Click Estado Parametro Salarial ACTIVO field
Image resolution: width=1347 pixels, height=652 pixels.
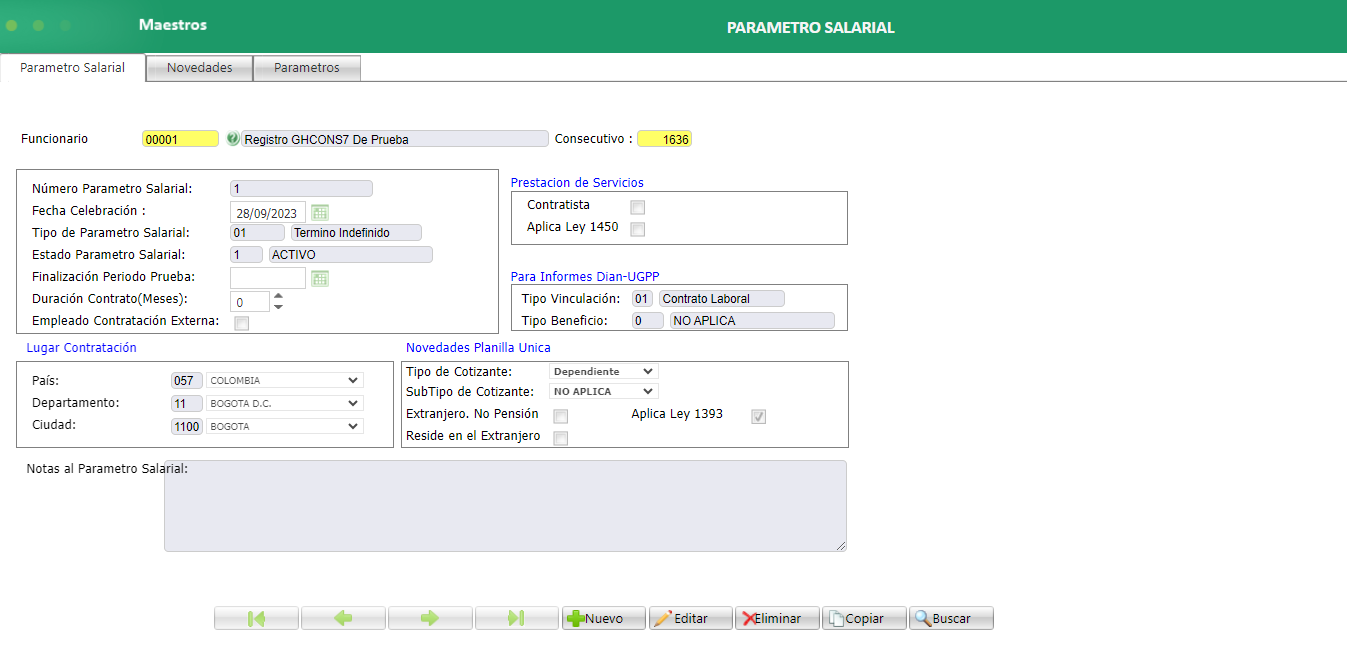pos(350,255)
